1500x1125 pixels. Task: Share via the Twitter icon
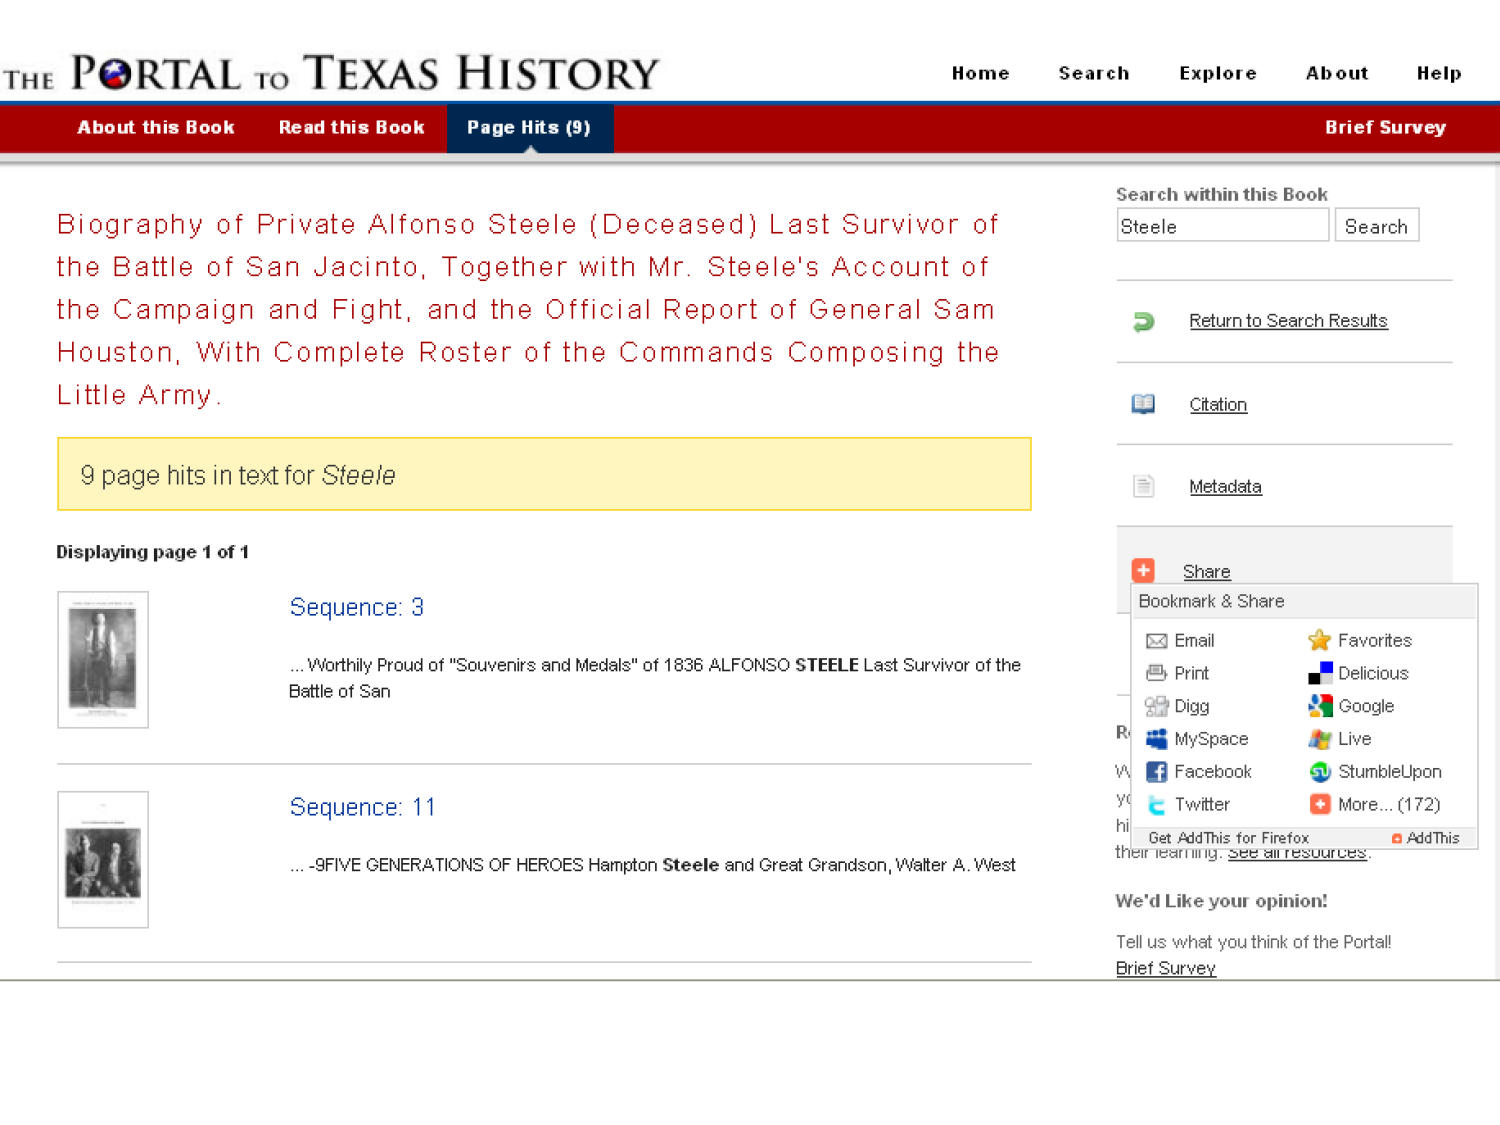1157,804
